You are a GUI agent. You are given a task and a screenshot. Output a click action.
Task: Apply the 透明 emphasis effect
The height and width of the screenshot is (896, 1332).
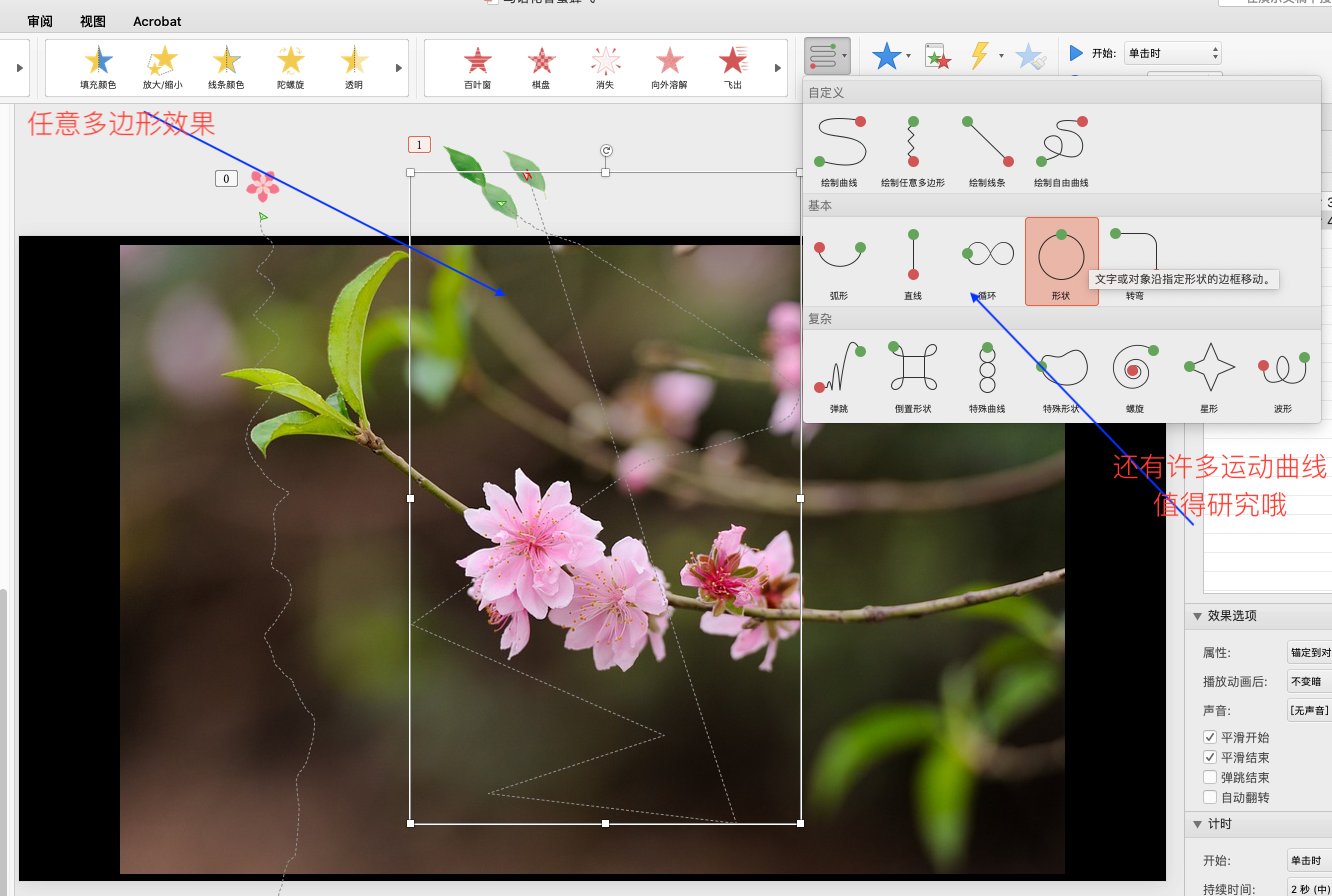354,68
